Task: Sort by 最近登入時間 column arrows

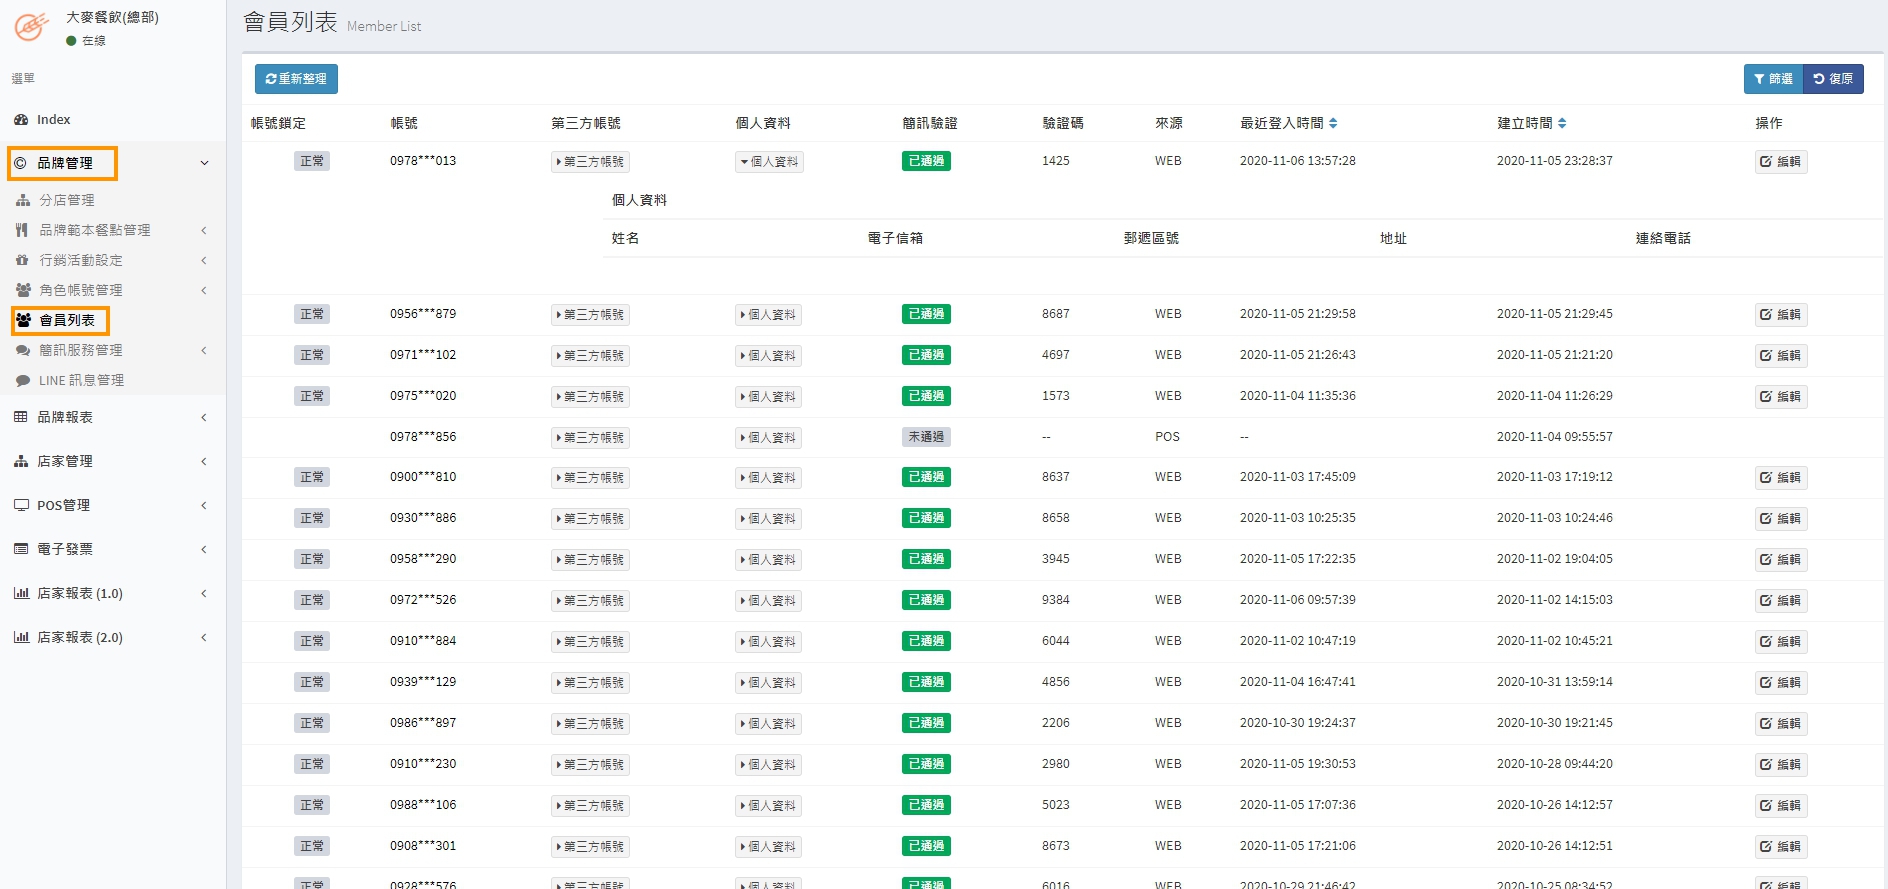Action: click(1333, 124)
